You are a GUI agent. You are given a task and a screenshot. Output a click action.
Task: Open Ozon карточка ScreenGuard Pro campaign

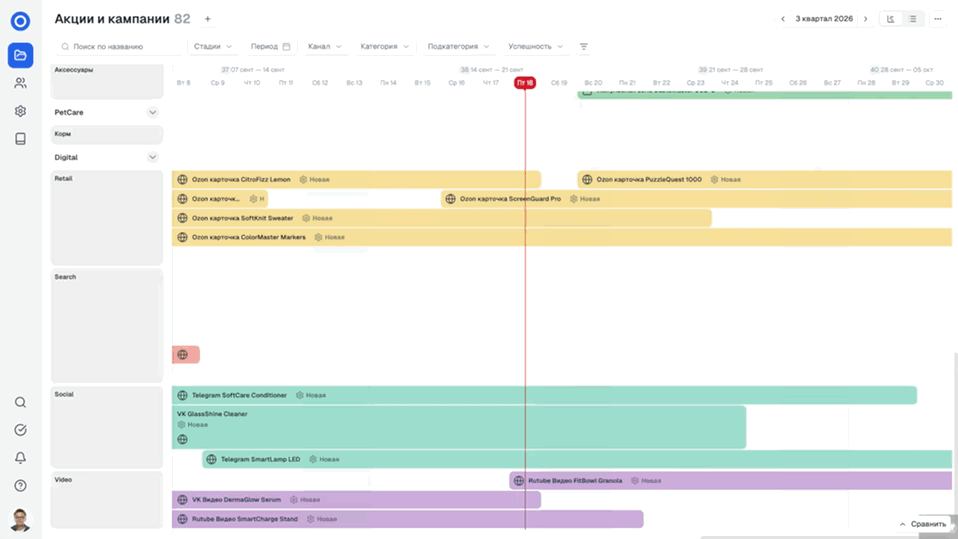pos(697,199)
